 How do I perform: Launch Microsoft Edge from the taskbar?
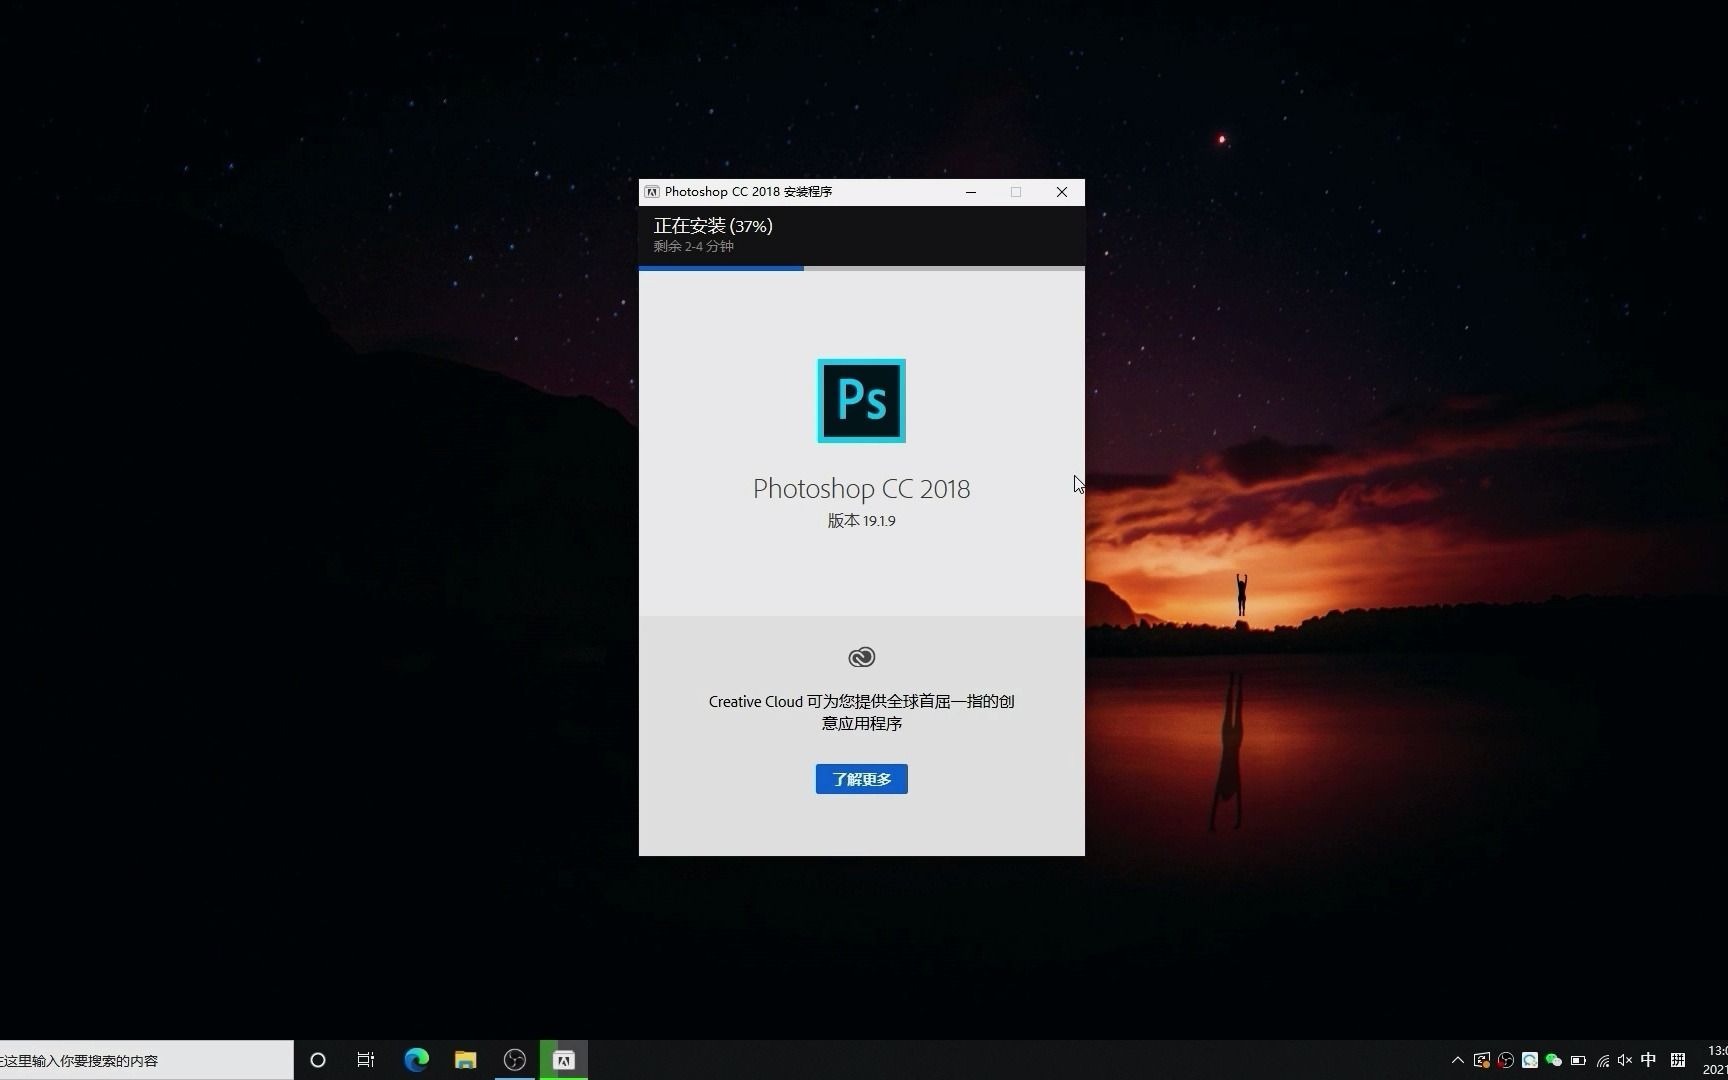[x=416, y=1060]
